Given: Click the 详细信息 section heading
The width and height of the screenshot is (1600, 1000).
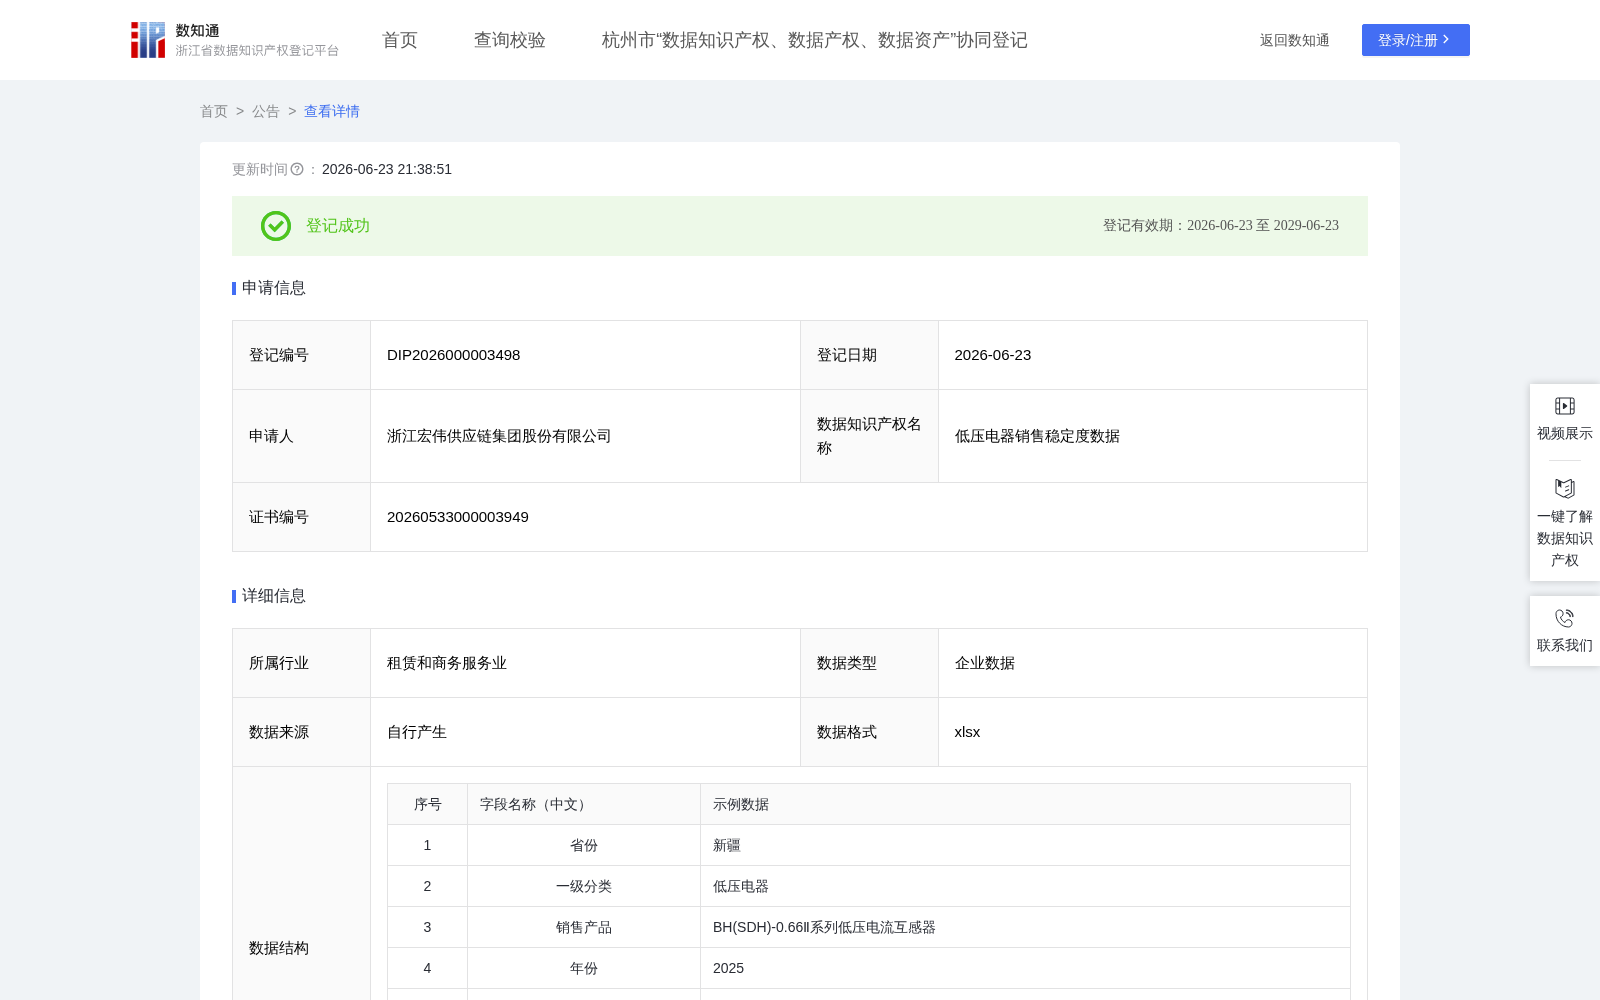Looking at the screenshot, I should 274,596.
